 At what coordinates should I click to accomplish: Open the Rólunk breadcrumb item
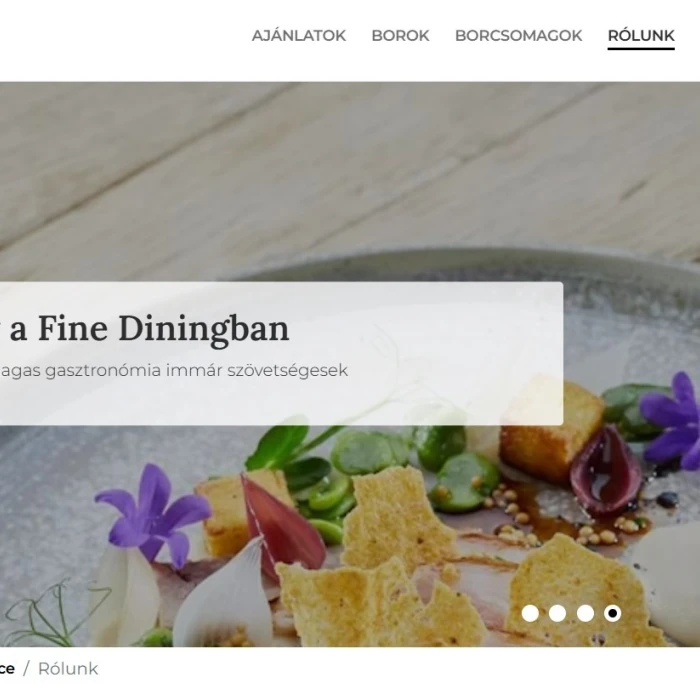pos(68,669)
